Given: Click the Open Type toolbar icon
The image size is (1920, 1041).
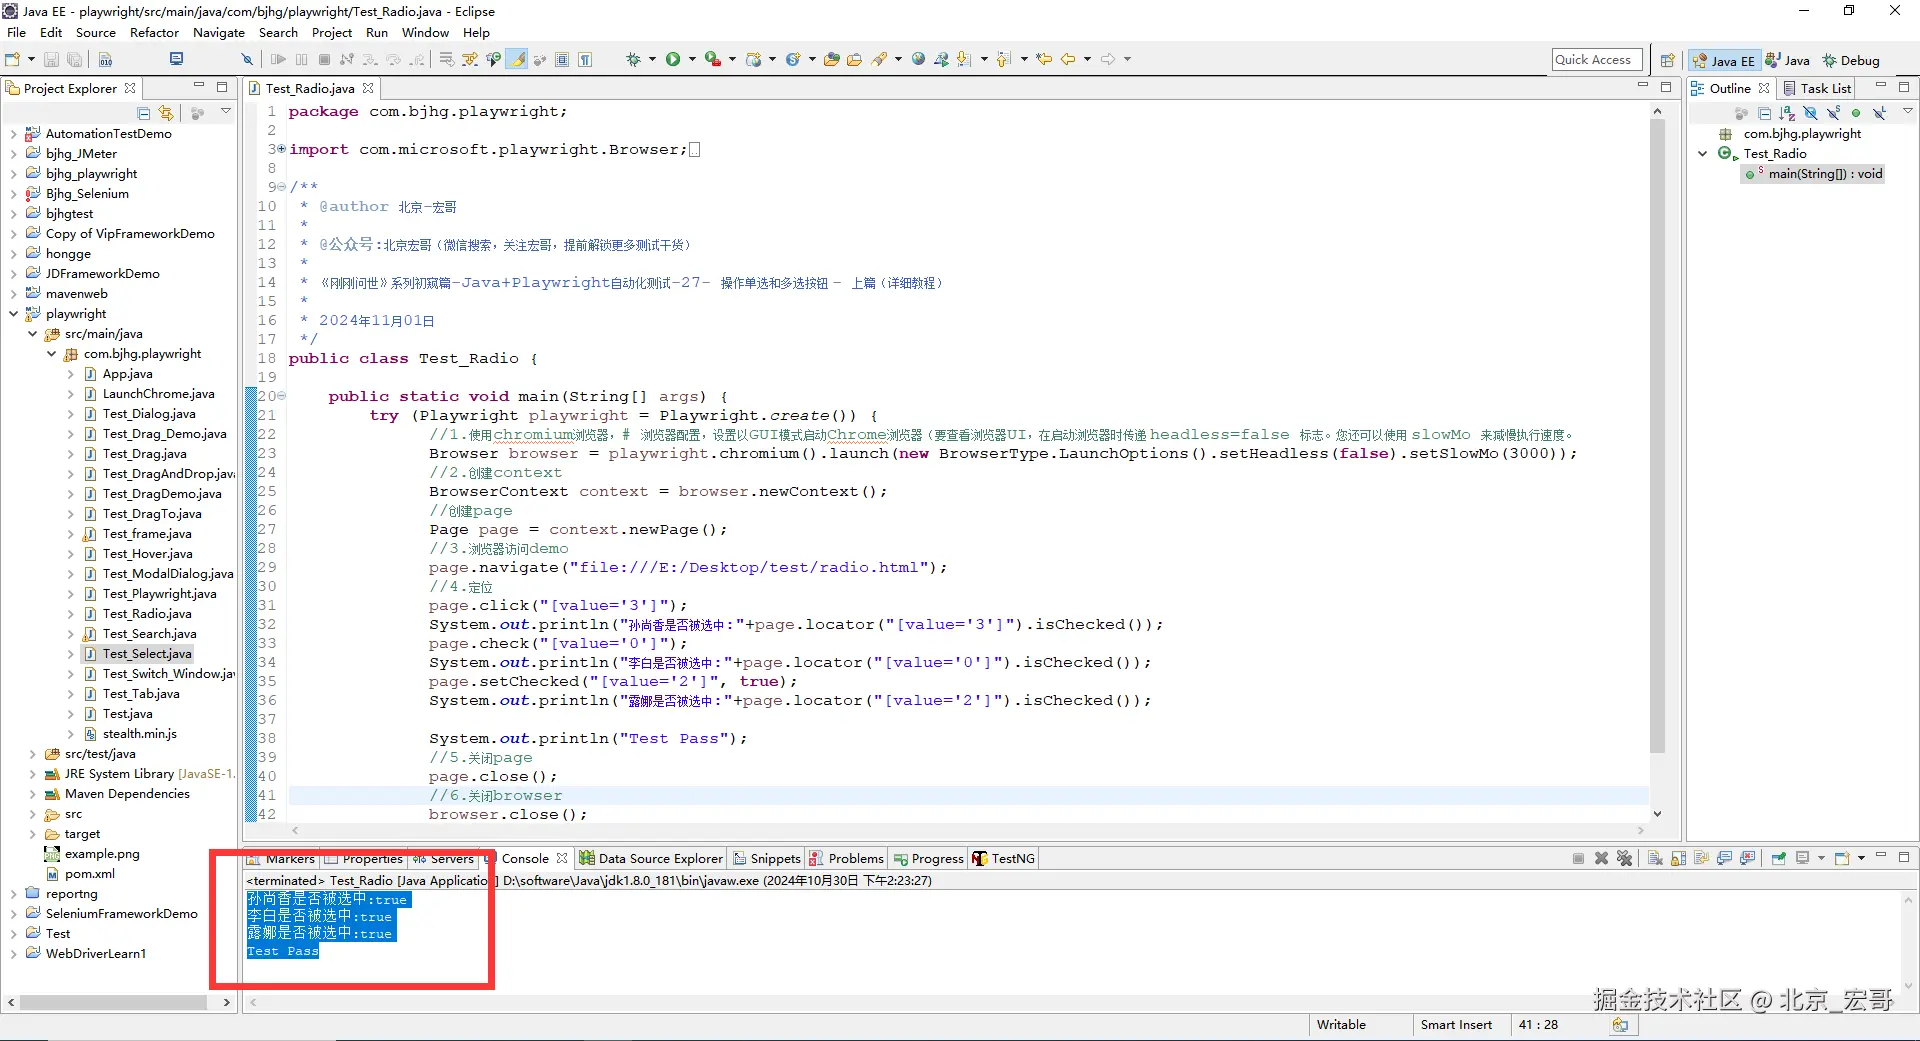Looking at the screenshot, I should point(831,59).
